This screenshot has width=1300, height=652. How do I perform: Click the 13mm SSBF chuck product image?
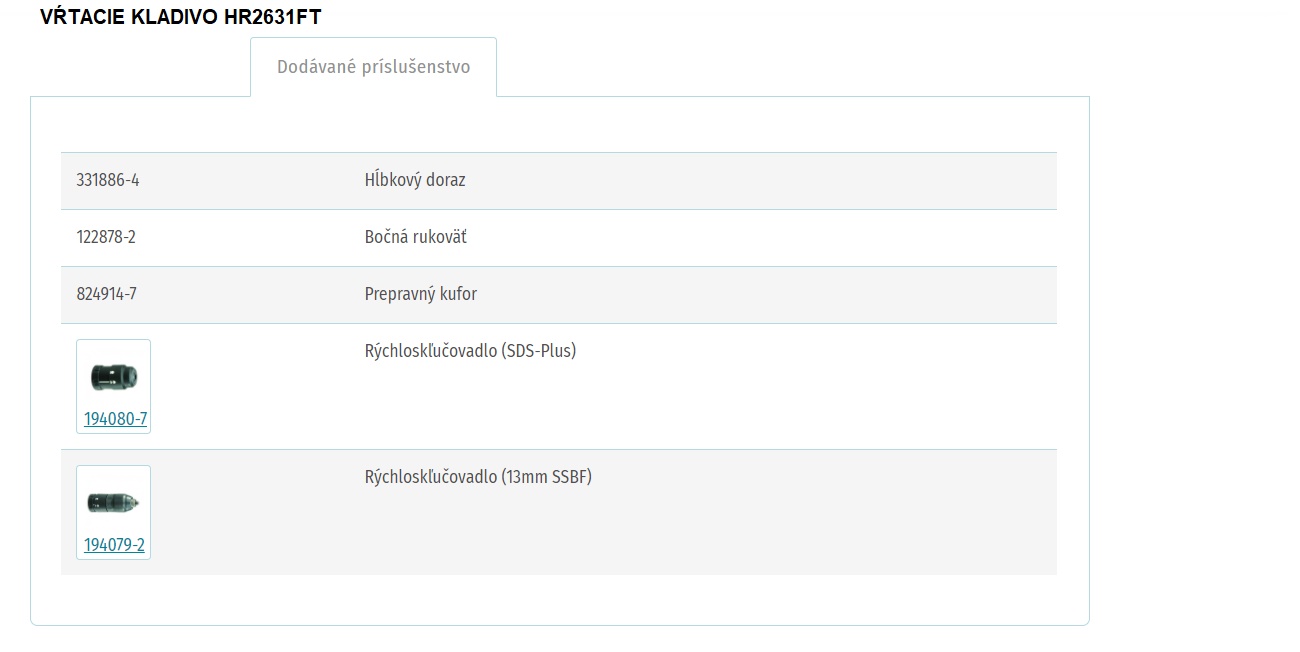[x=113, y=502]
